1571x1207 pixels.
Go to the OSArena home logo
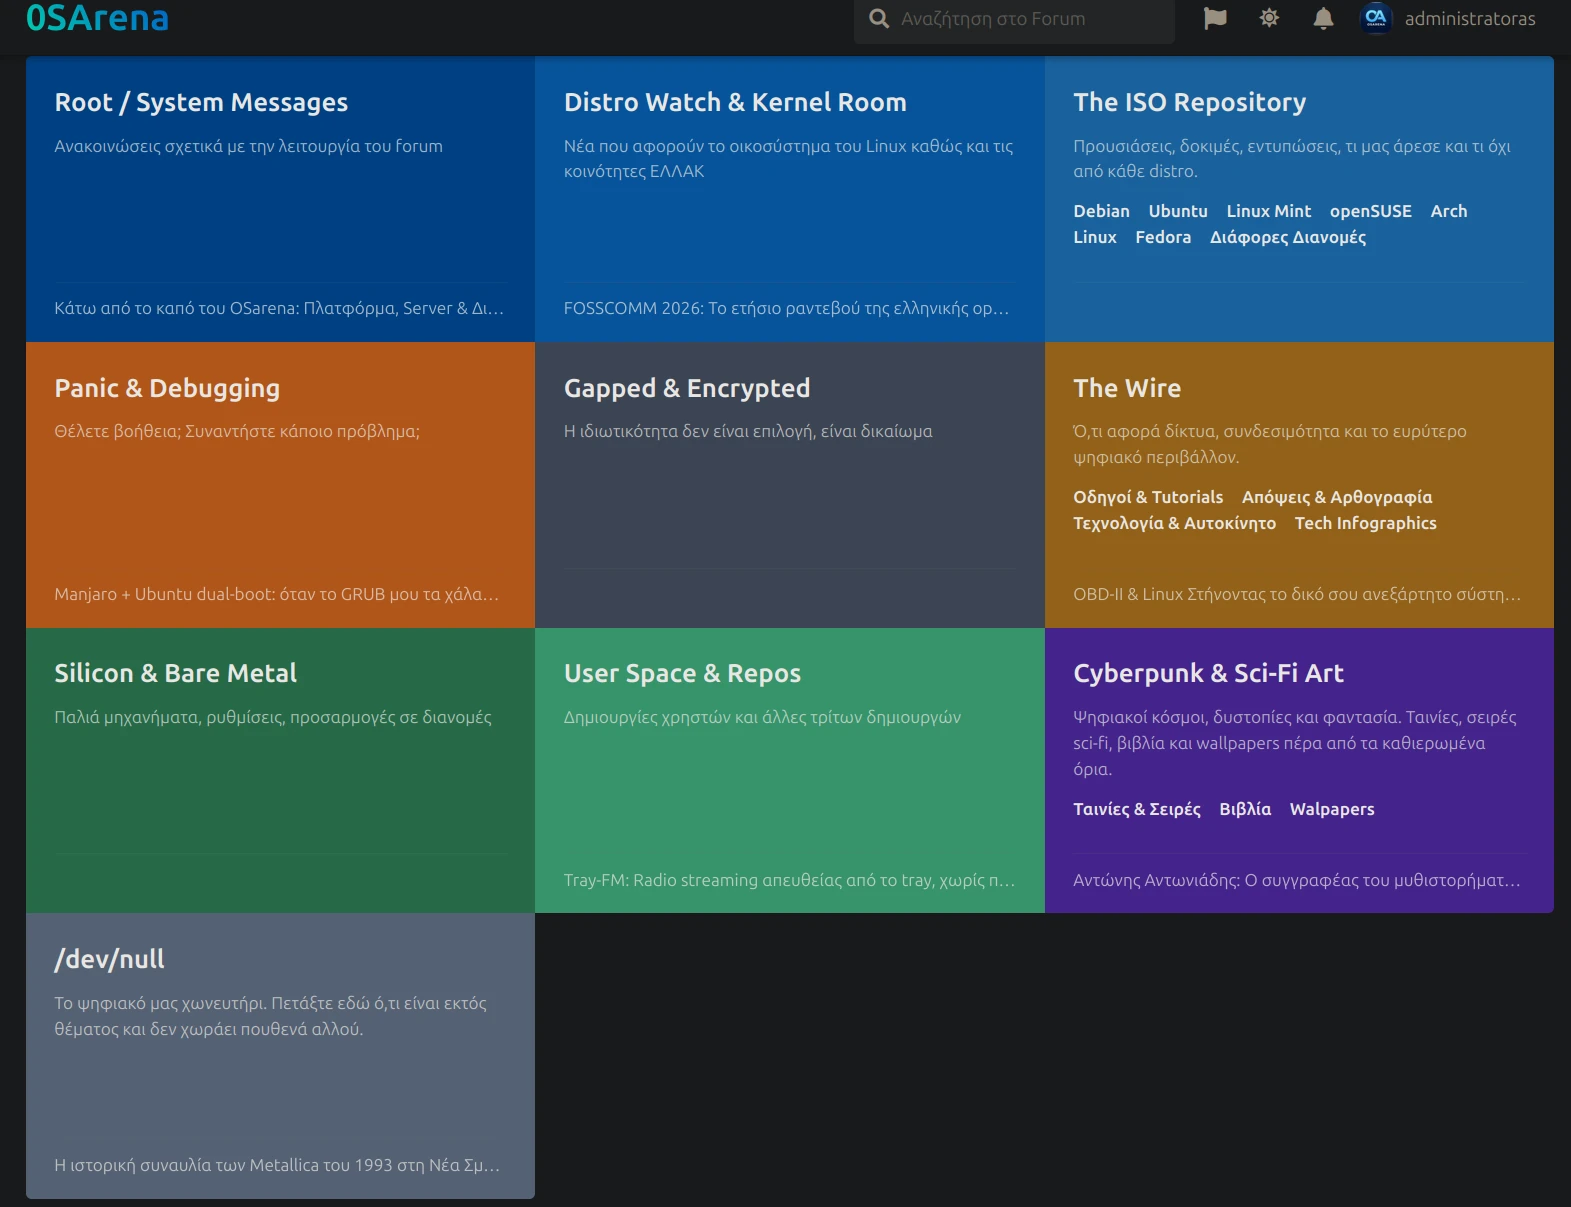pyautogui.click(x=97, y=18)
